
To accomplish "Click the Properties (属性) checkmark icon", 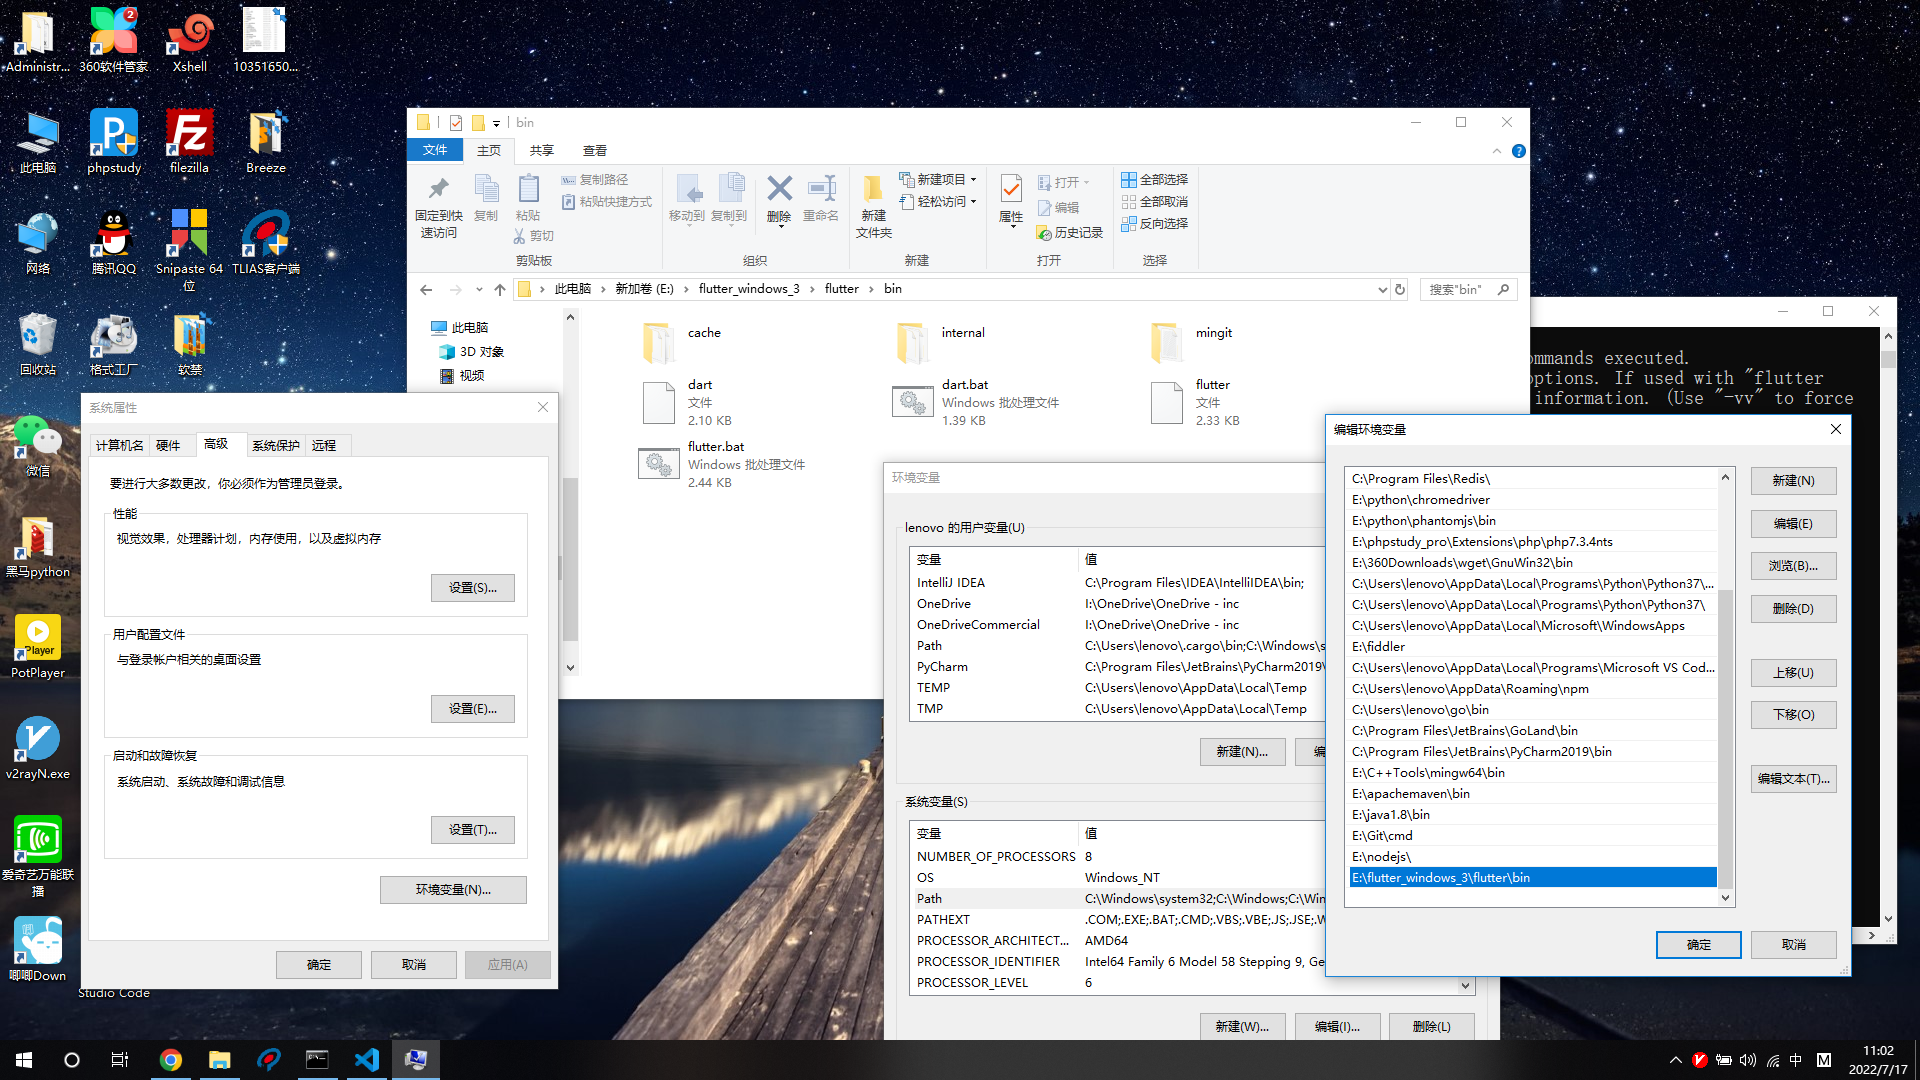I will (x=1011, y=190).
